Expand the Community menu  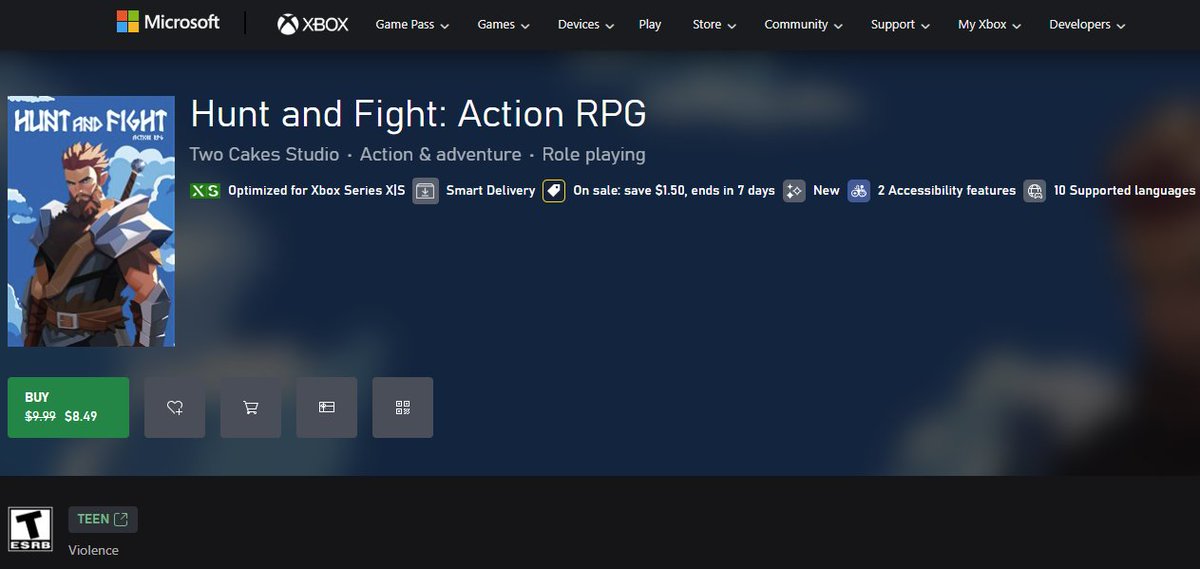pyautogui.click(x=803, y=24)
